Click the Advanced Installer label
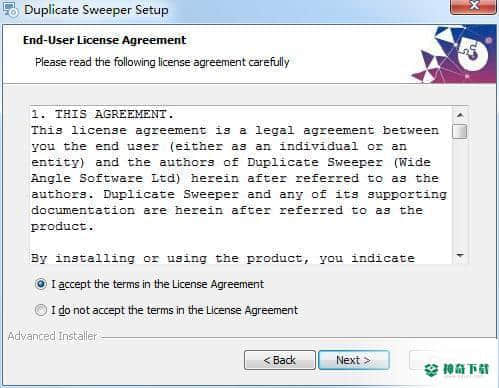 click(x=52, y=336)
